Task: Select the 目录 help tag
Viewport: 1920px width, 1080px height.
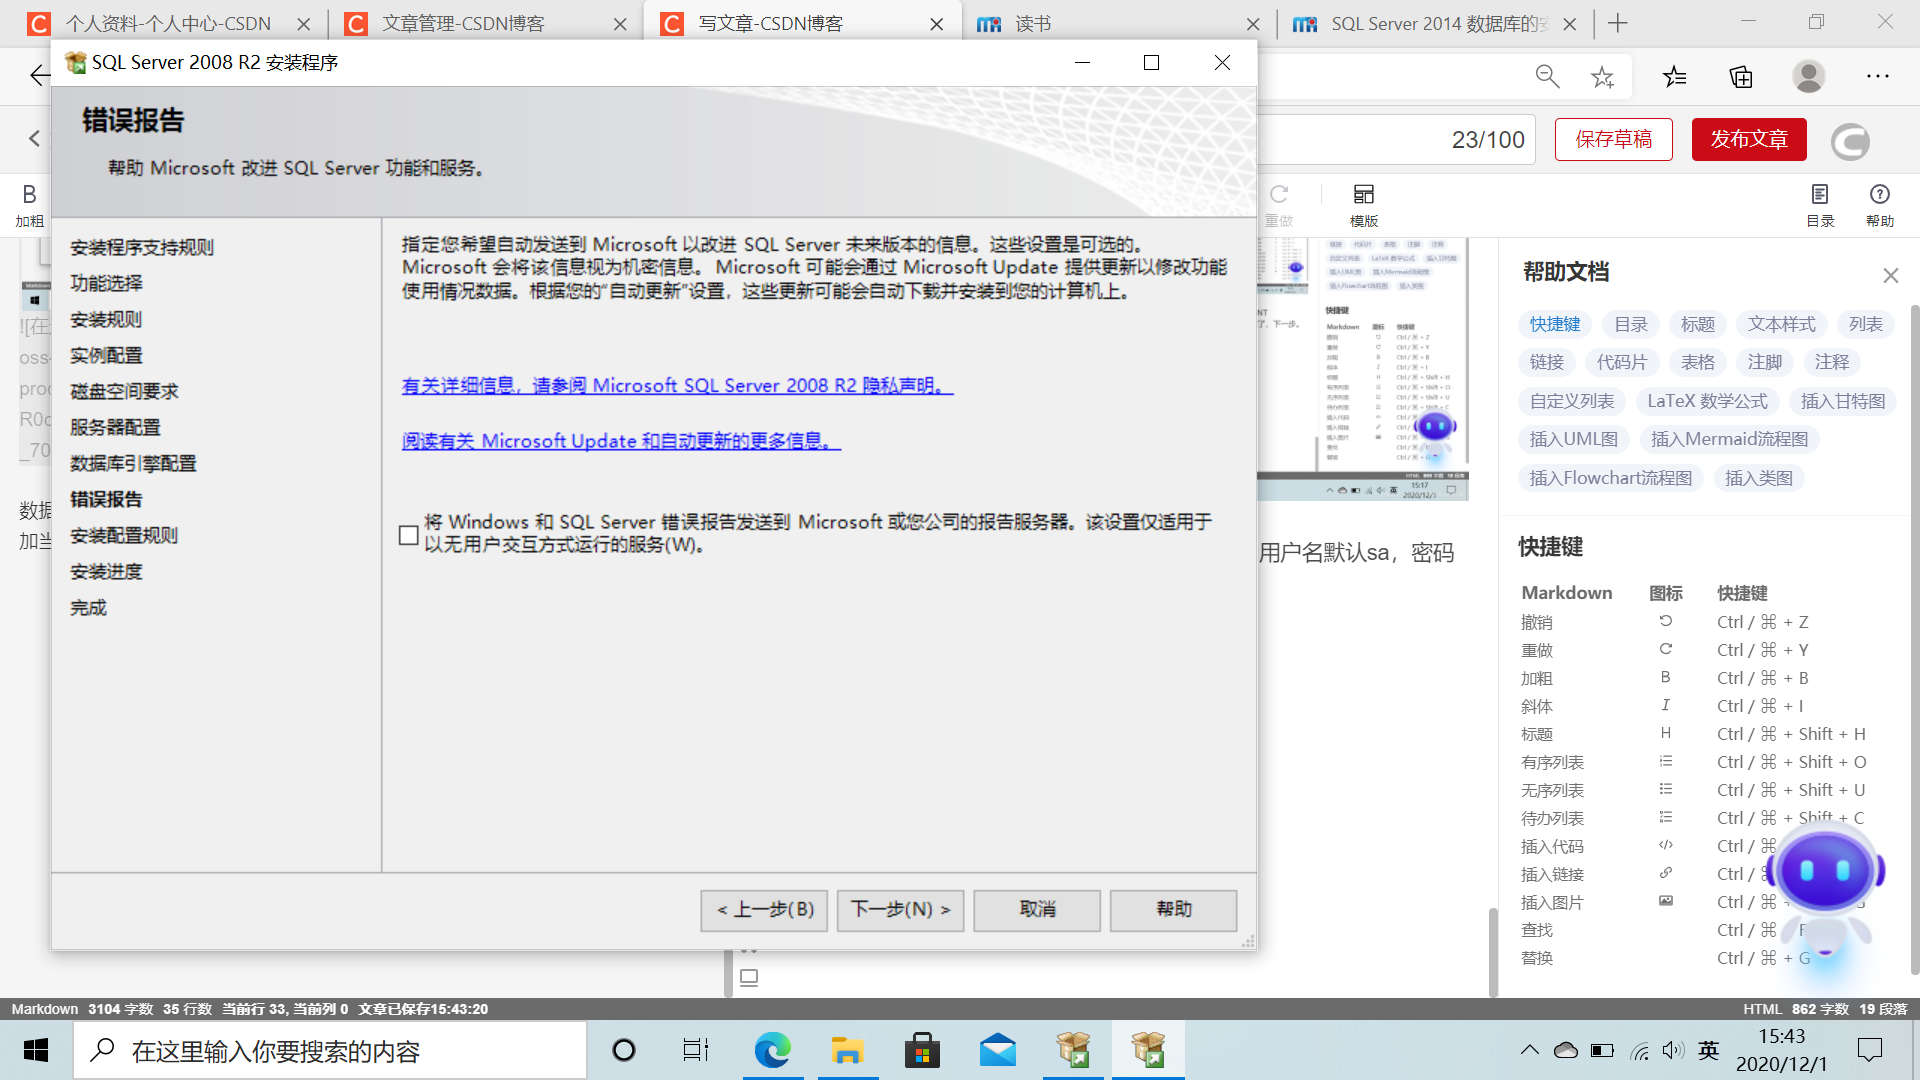Action: point(1631,325)
